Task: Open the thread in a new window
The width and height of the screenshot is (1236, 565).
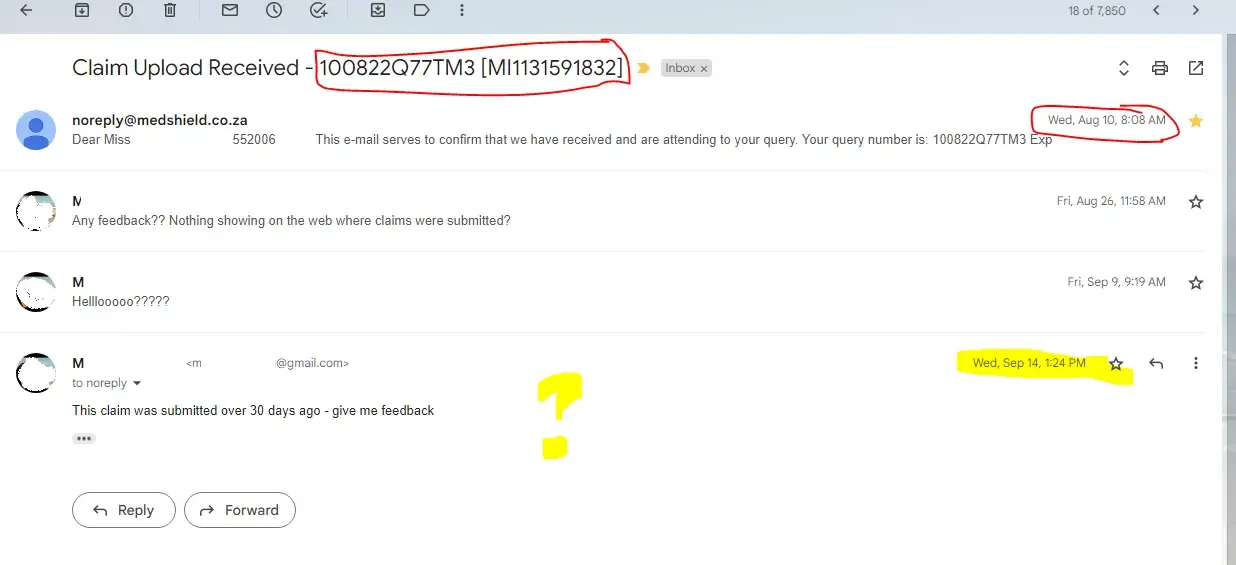Action: point(1196,68)
